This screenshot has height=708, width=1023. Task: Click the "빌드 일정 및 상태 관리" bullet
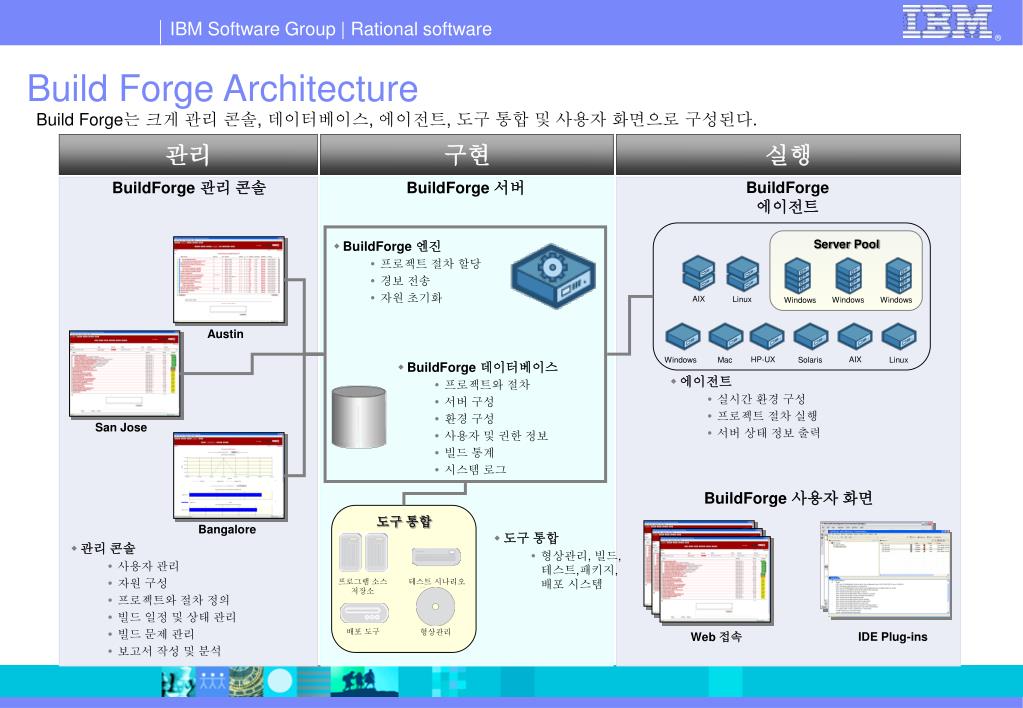(x=177, y=617)
